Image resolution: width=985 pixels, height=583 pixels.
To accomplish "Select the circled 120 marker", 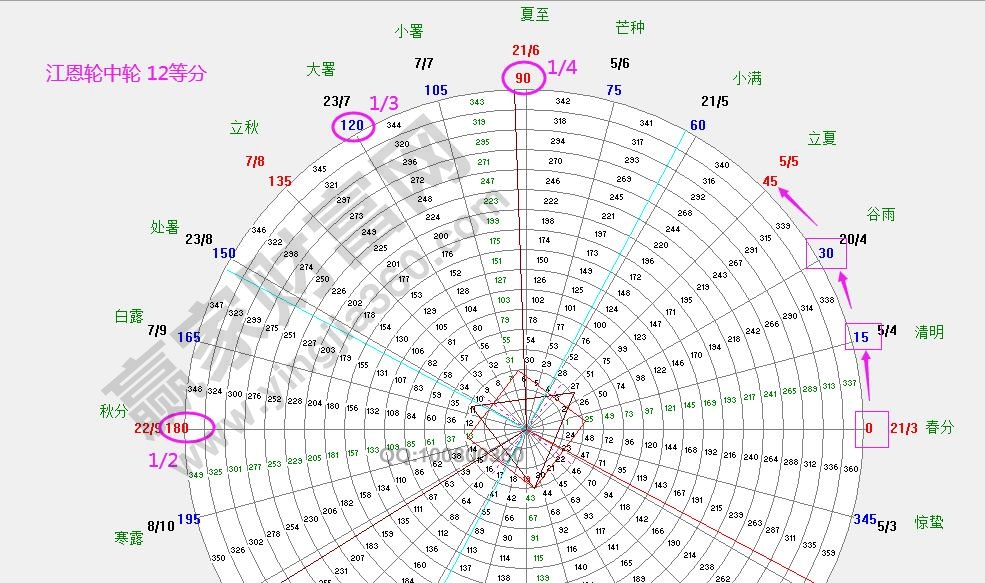I will point(351,127).
